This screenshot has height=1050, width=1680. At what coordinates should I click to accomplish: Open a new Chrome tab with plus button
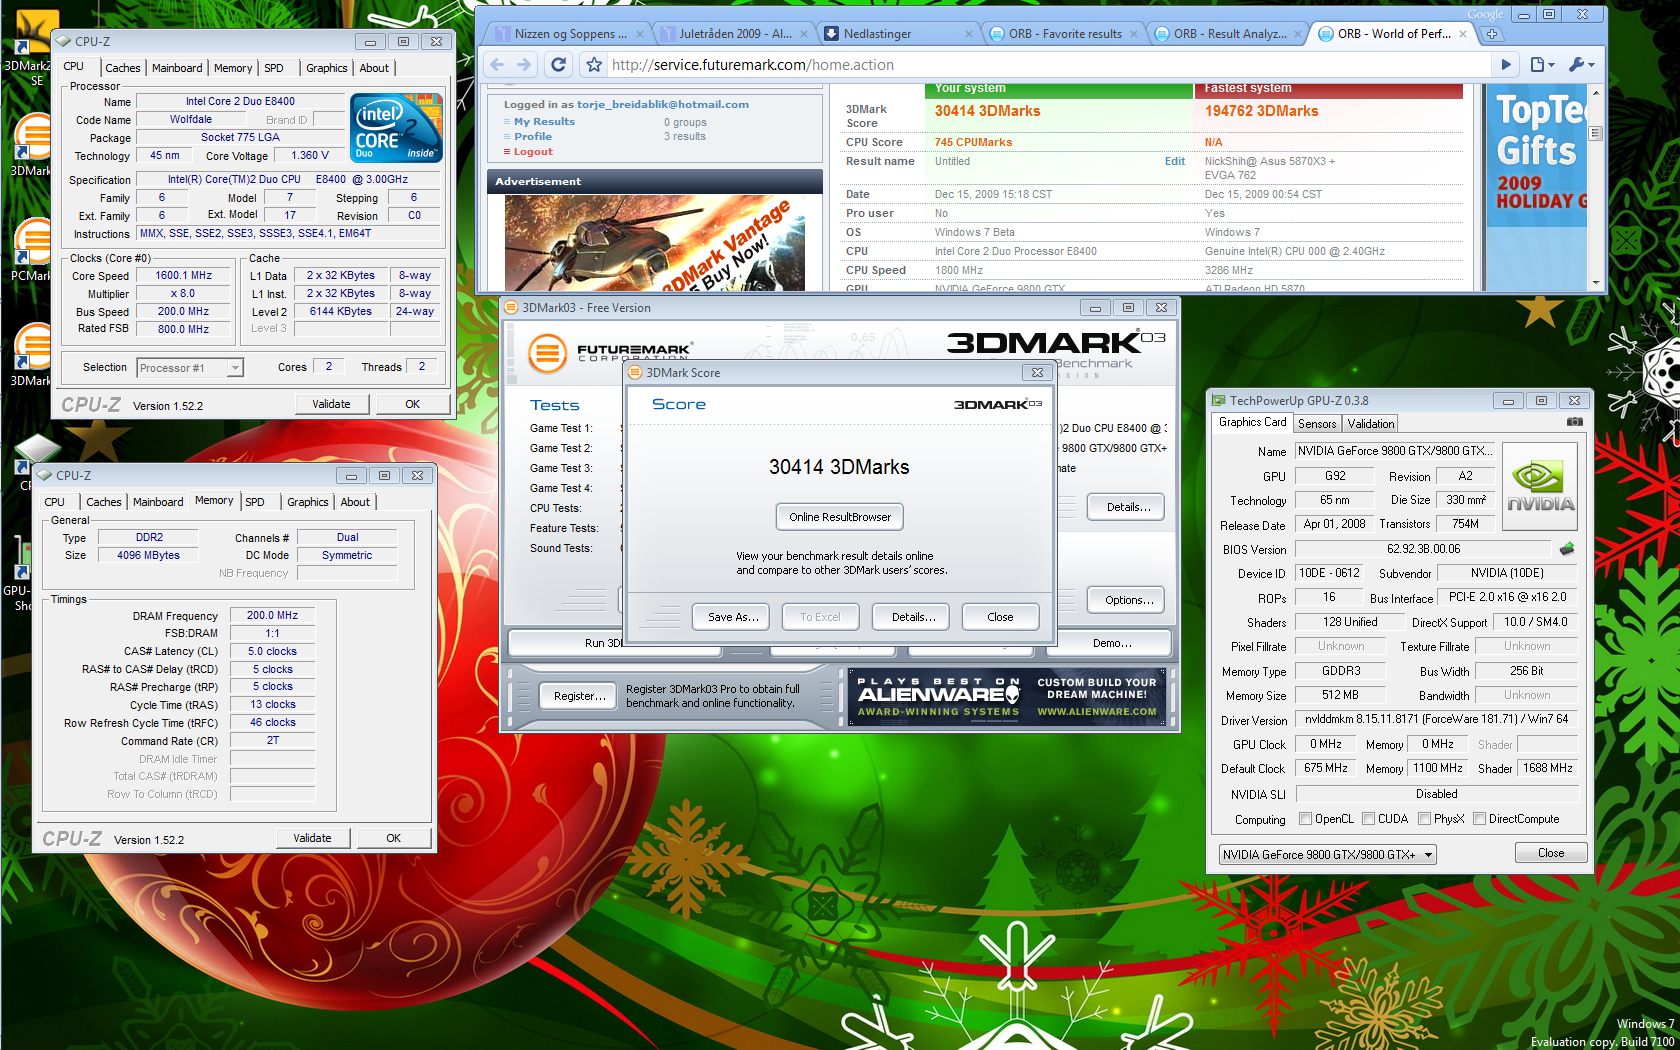point(1492,34)
